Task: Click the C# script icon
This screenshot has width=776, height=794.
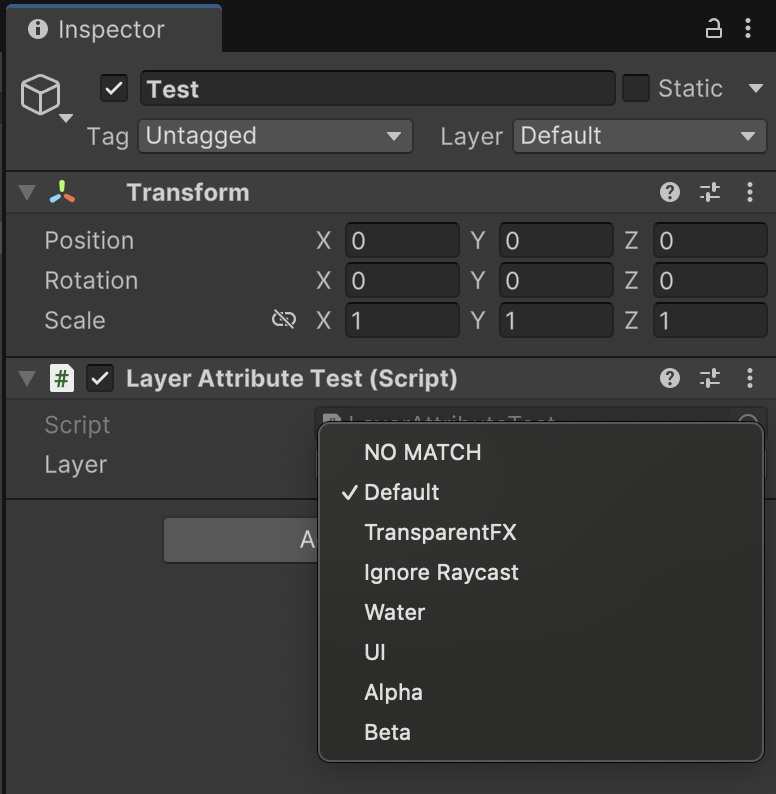Action: (62, 378)
